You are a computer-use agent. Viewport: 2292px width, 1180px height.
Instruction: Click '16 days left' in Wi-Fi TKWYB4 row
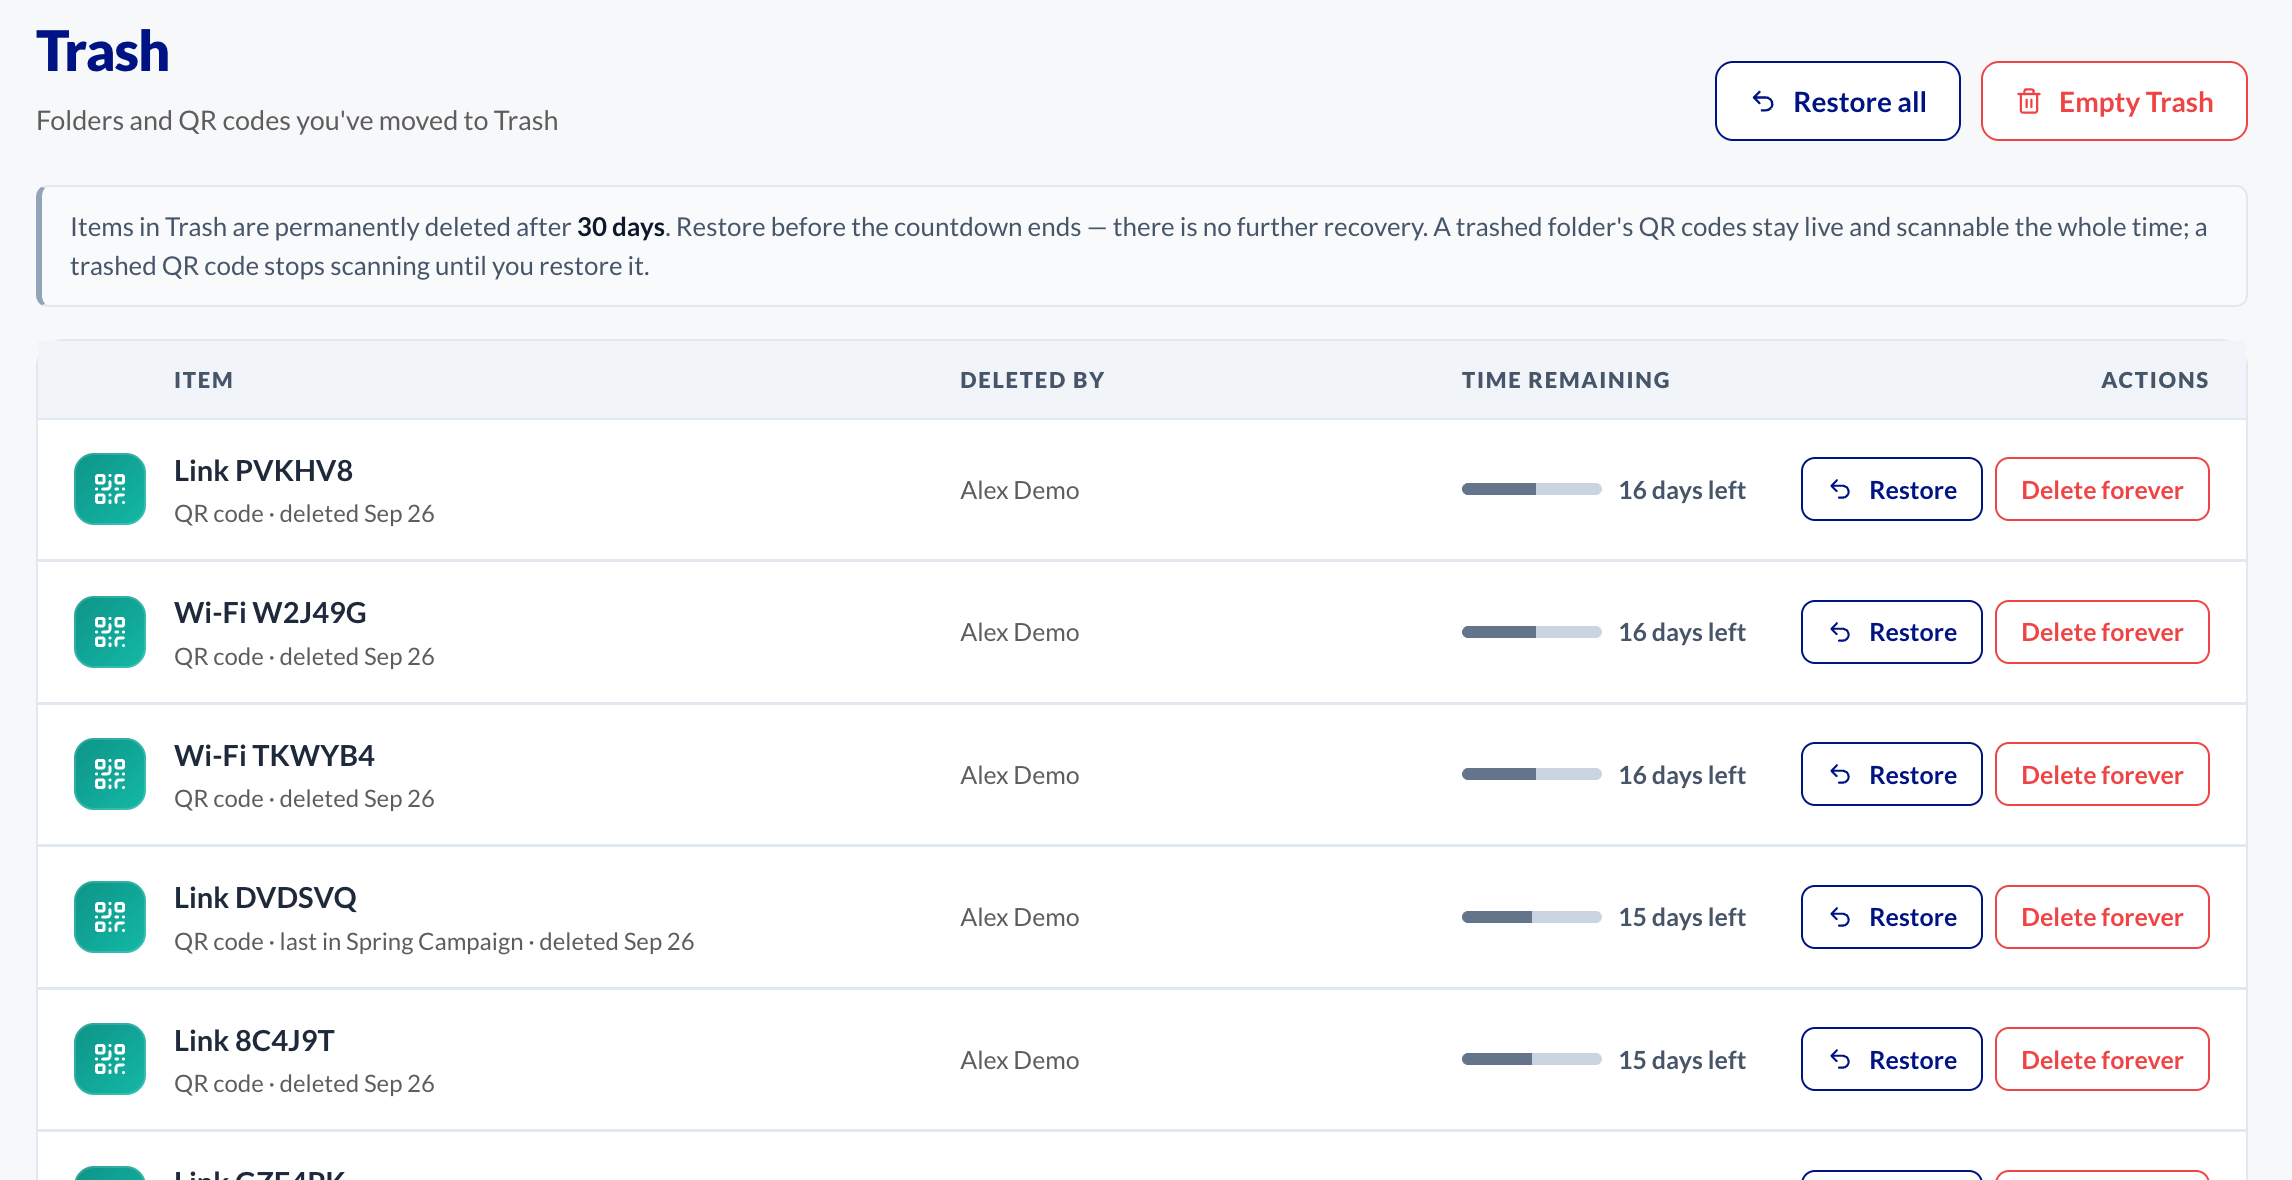click(x=1682, y=775)
